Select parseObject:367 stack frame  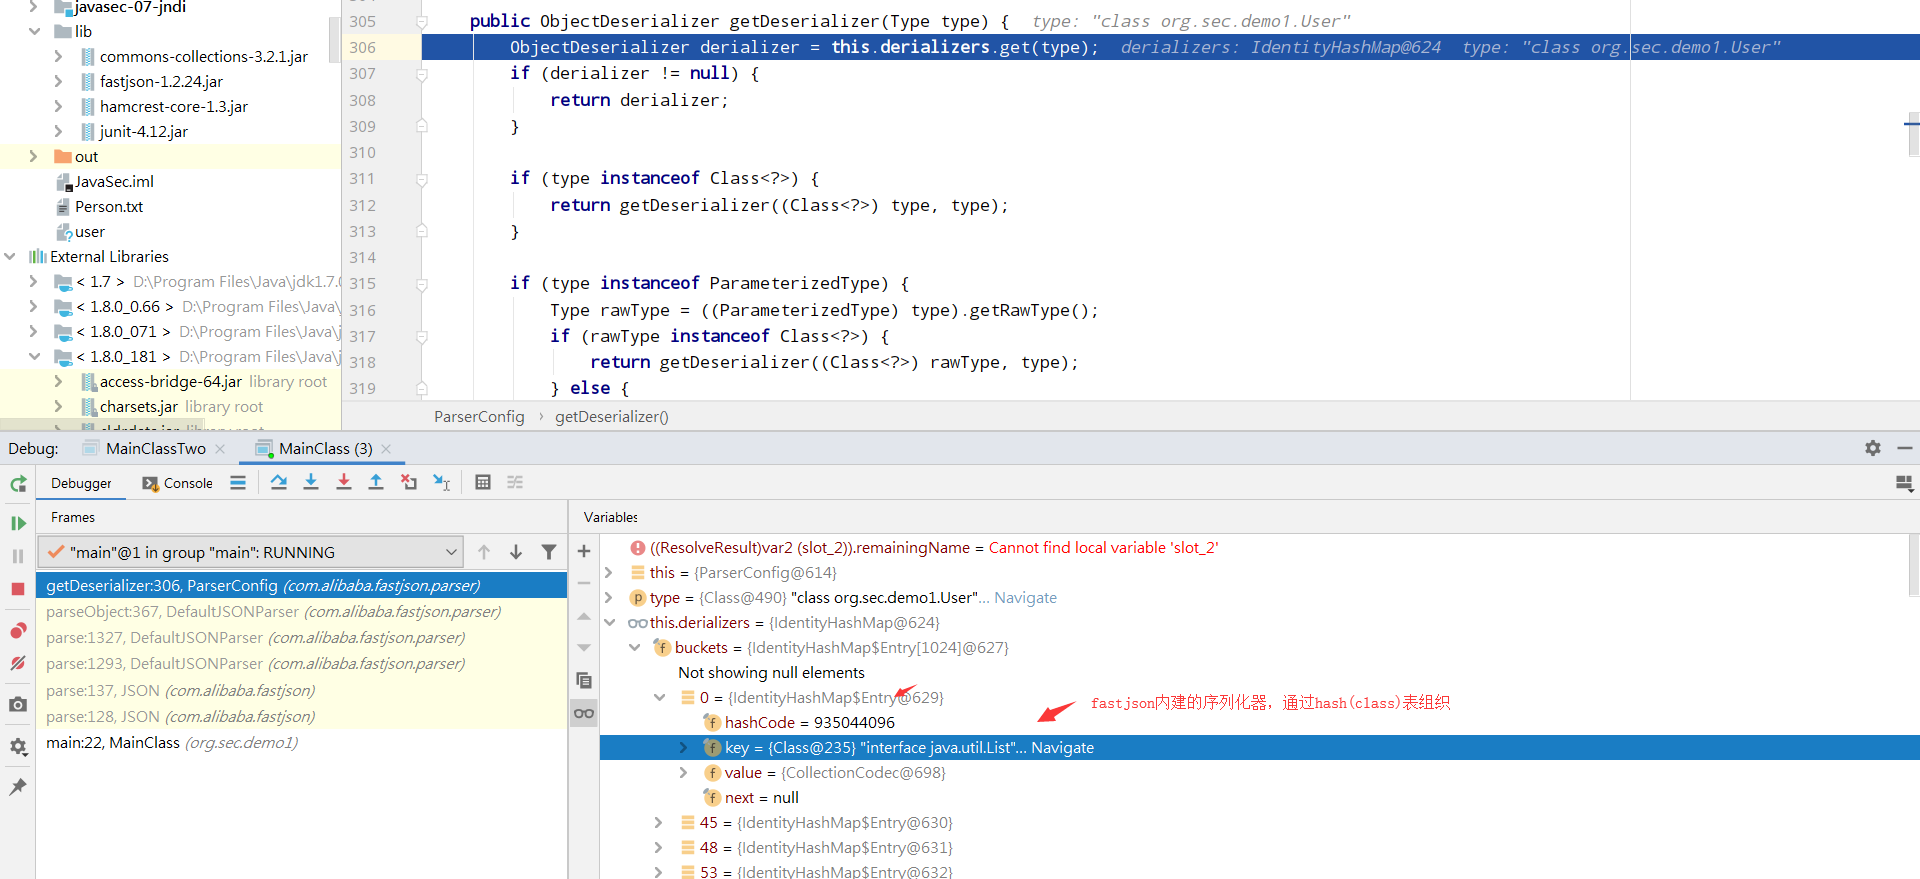[x=301, y=612]
